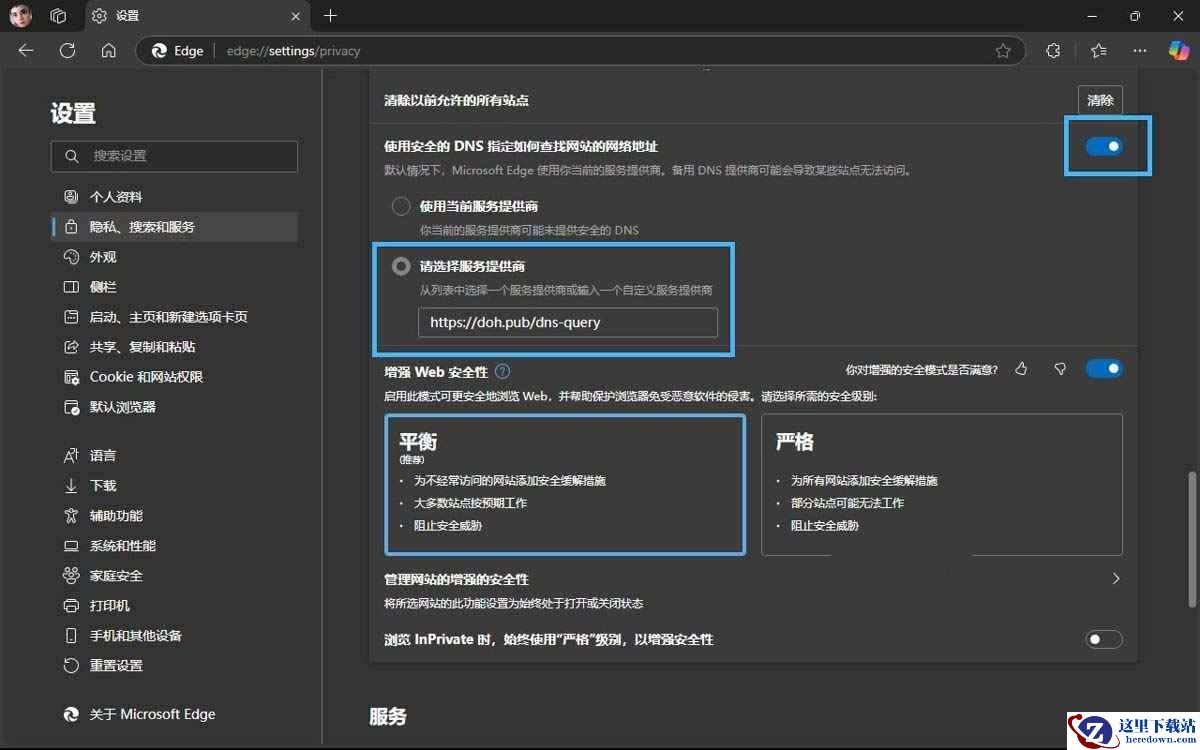Viewport: 1200px width, 750px height.
Task: Open 打印机 settings section
Action: (175, 606)
